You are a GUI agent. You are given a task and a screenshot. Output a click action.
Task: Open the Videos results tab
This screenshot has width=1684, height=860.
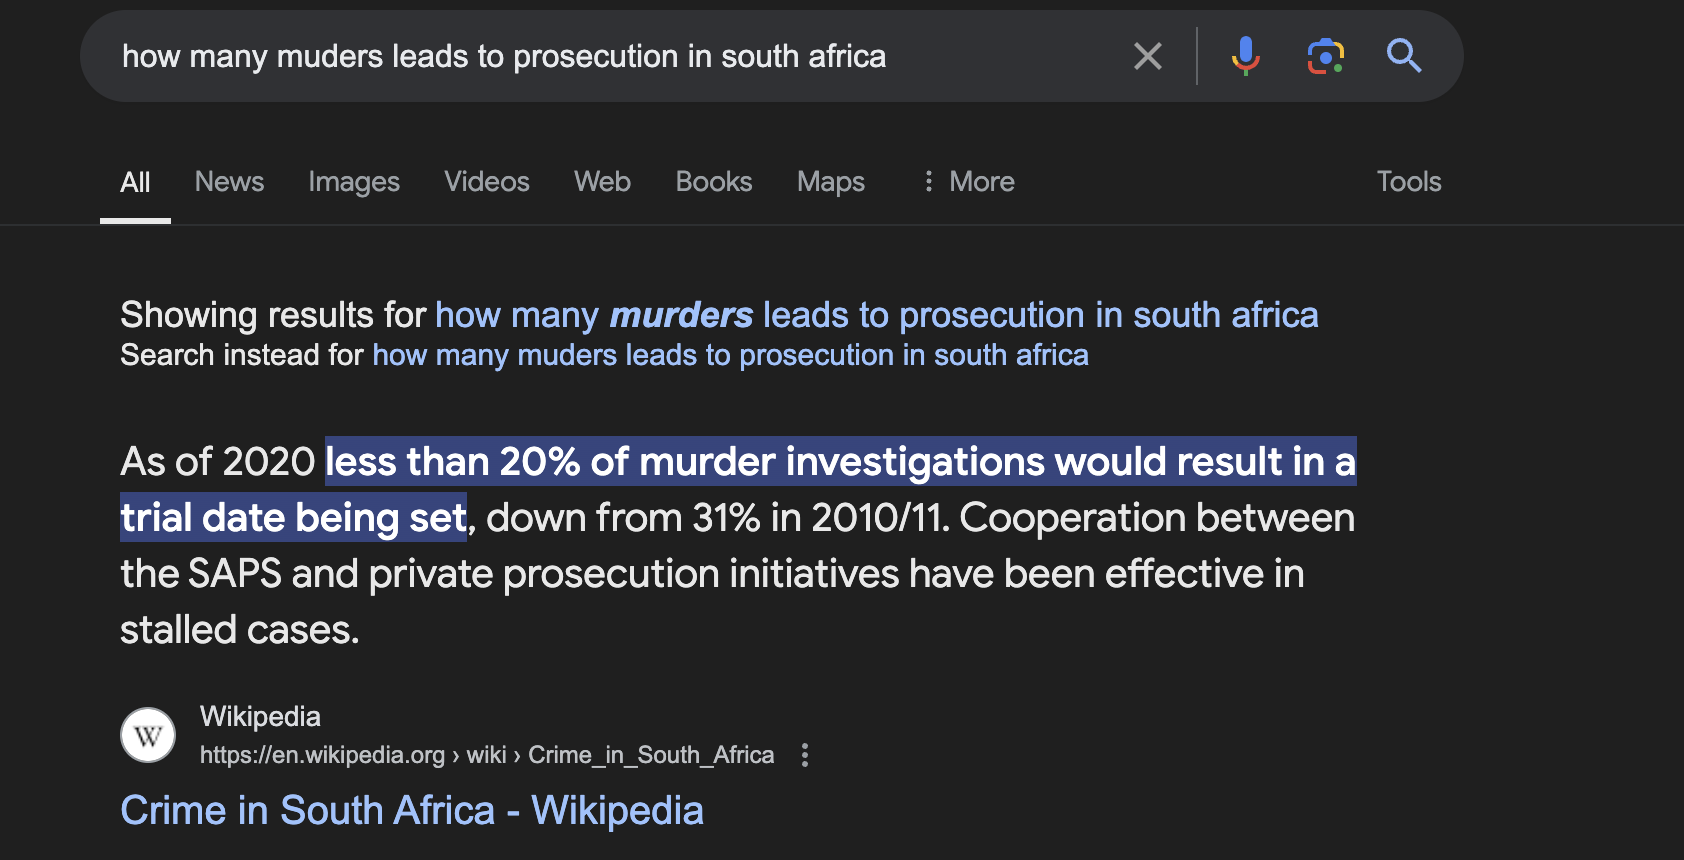point(487,181)
